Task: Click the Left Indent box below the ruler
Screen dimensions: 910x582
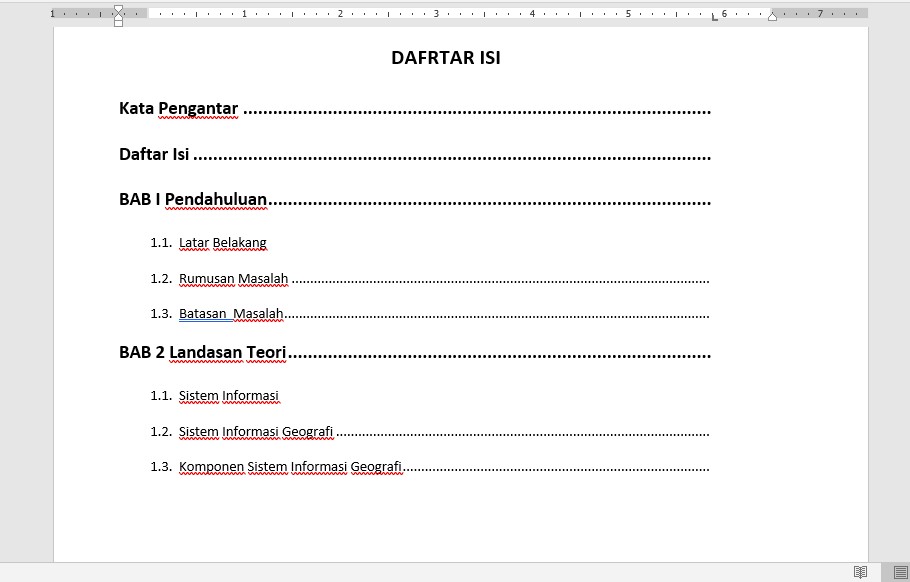Action: pyautogui.click(x=119, y=24)
